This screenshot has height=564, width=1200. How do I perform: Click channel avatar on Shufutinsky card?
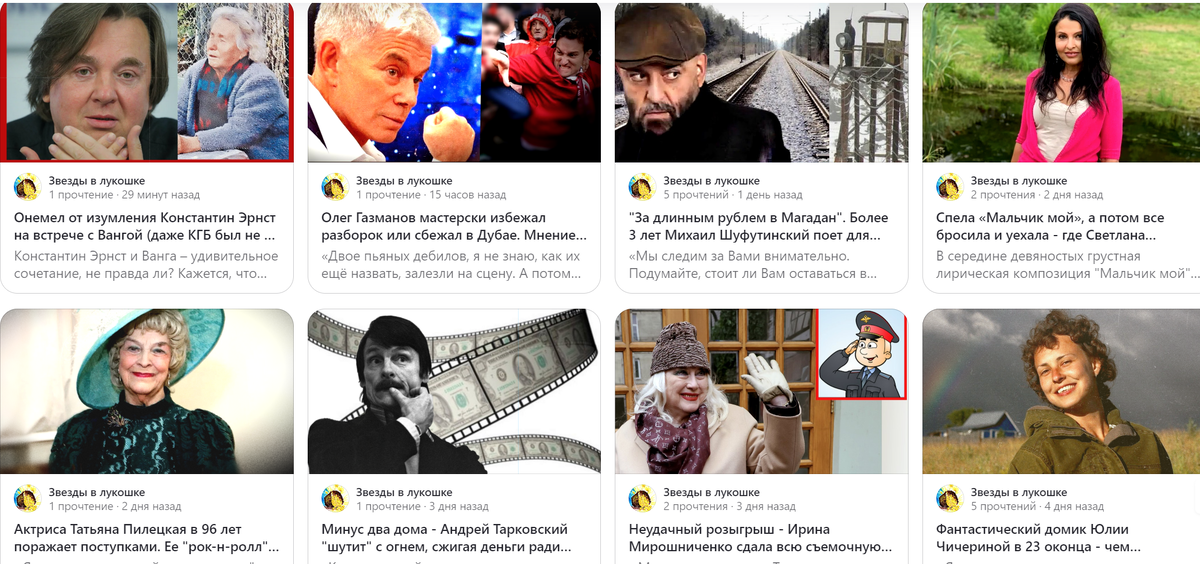(641, 187)
